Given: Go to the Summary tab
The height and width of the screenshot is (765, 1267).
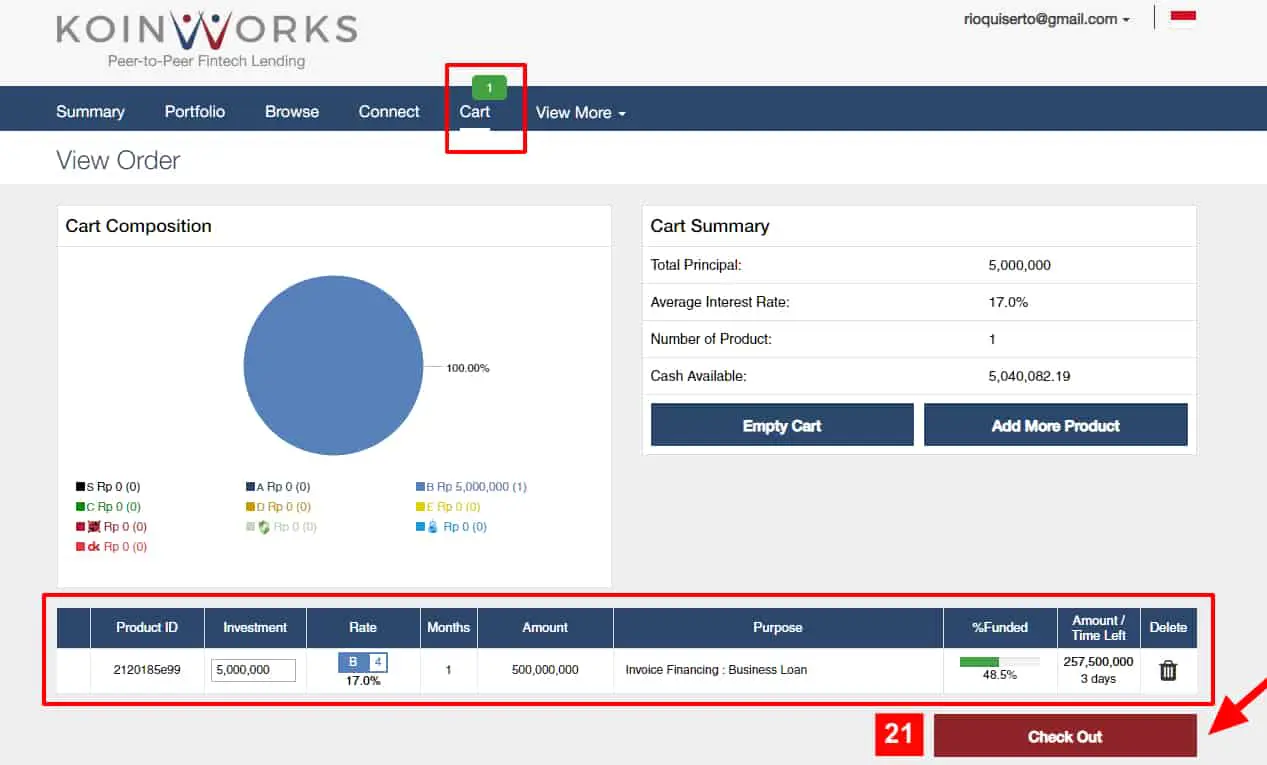Looking at the screenshot, I should [x=89, y=112].
